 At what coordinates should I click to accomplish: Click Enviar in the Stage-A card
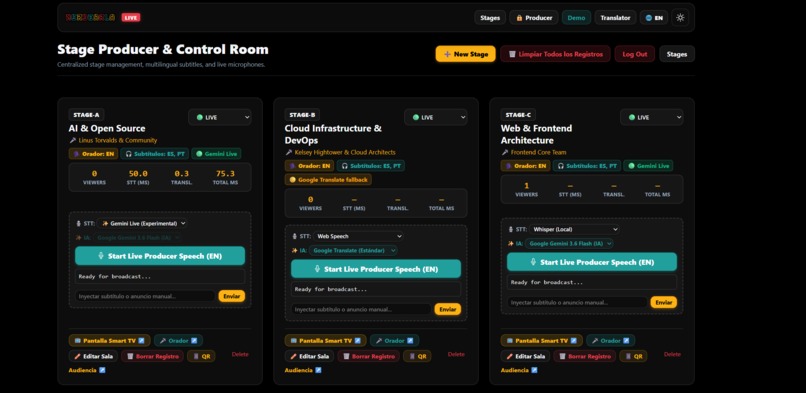point(232,296)
